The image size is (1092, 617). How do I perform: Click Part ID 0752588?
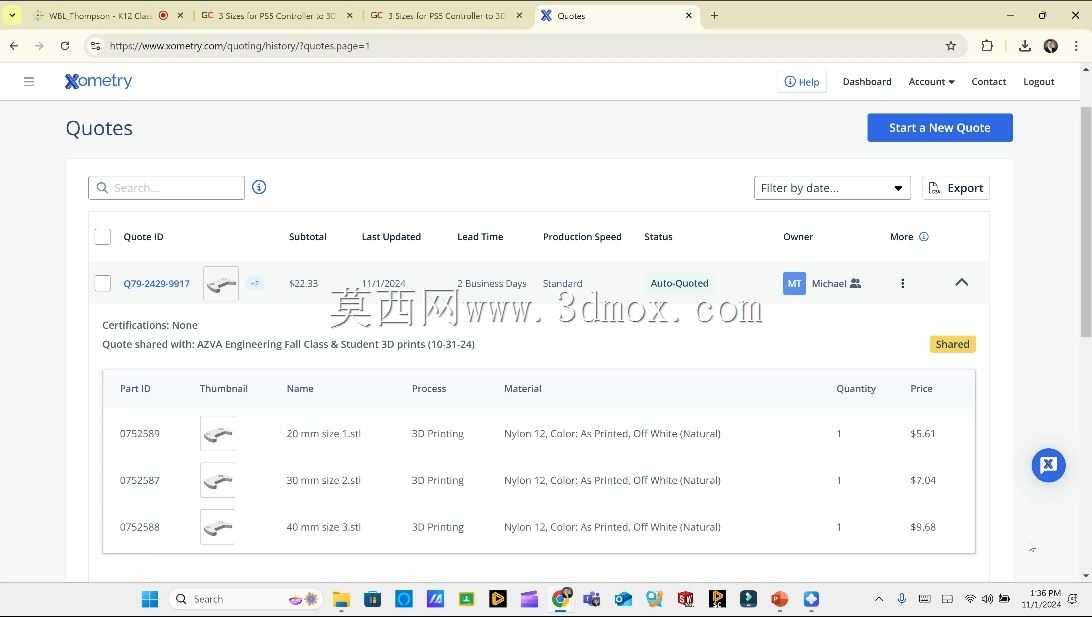tap(139, 527)
